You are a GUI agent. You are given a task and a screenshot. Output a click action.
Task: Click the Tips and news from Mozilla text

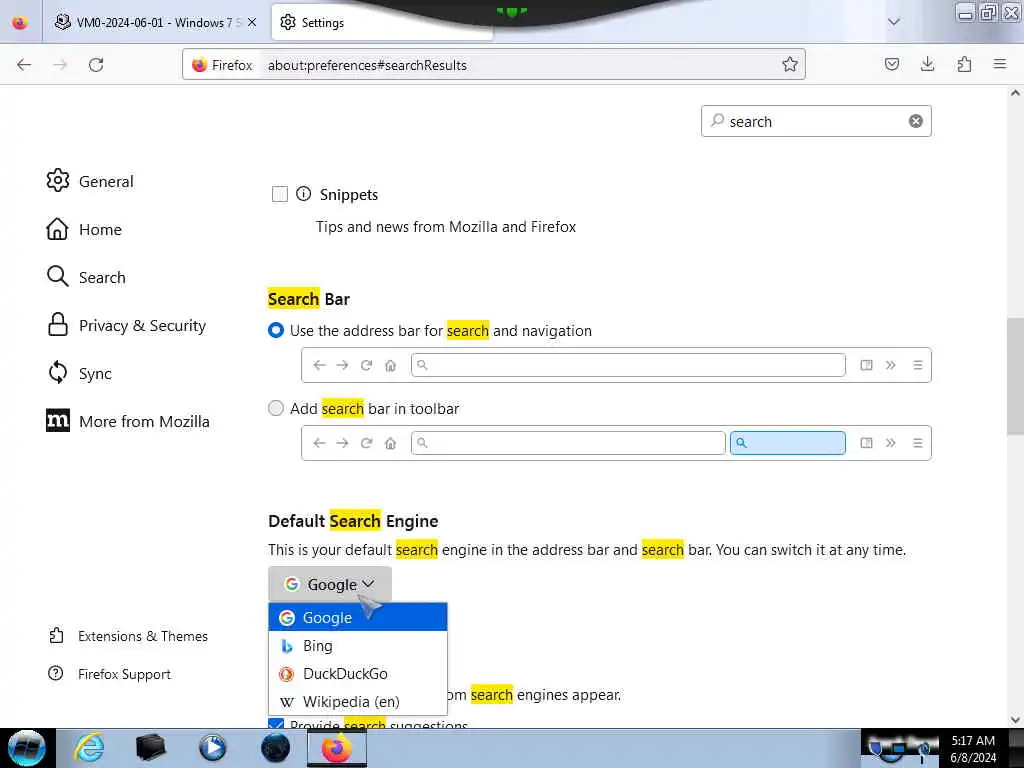pyautogui.click(x=446, y=227)
